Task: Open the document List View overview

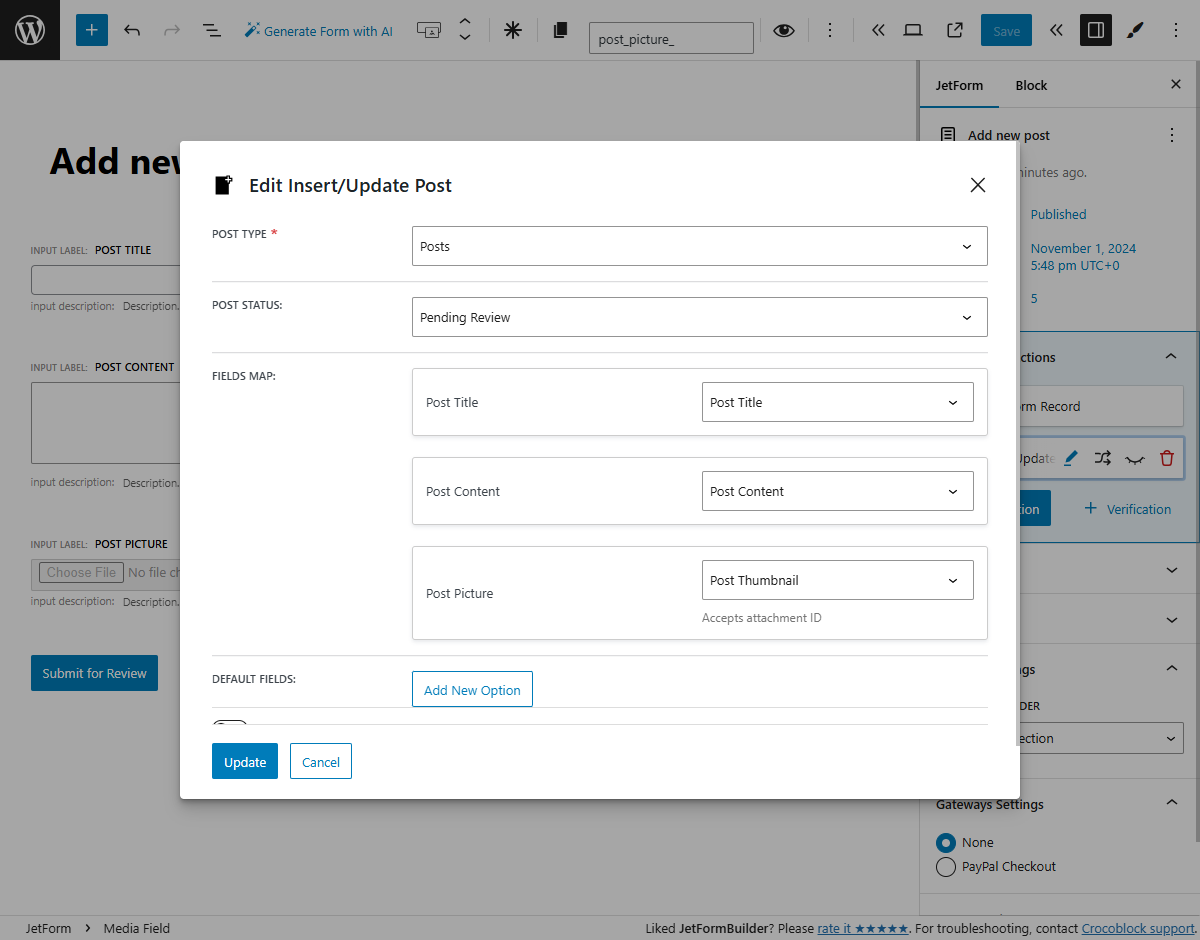Action: (212, 31)
